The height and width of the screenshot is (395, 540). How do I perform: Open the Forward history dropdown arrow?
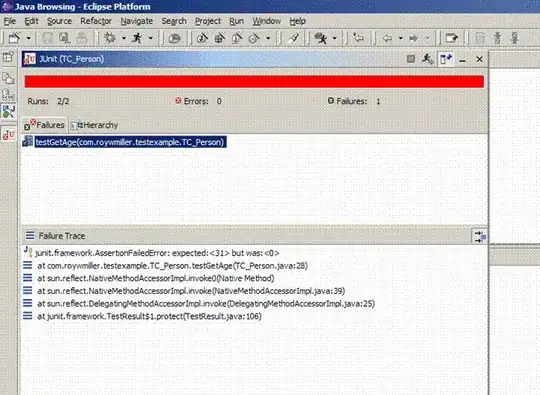tap(427, 38)
